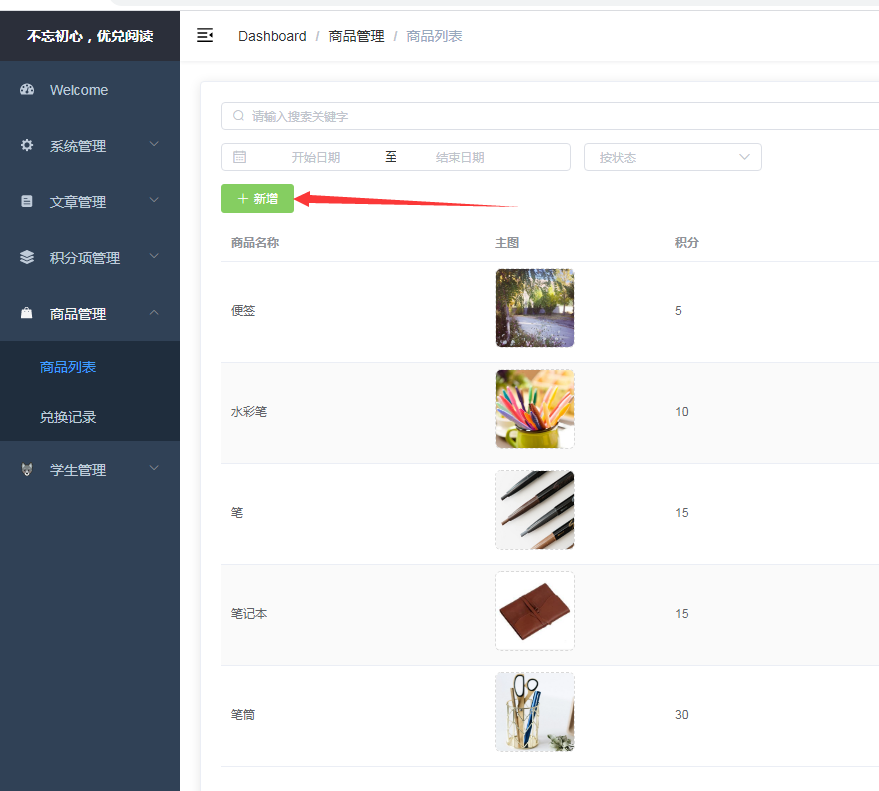Click the calendar icon in date range
879x791 pixels.
[x=239, y=157]
